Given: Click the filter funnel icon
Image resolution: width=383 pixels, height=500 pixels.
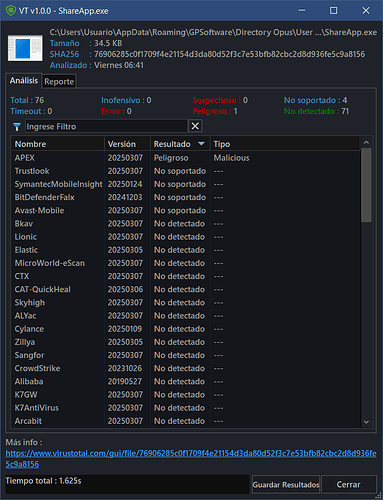Looking at the screenshot, I should tap(17, 127).
